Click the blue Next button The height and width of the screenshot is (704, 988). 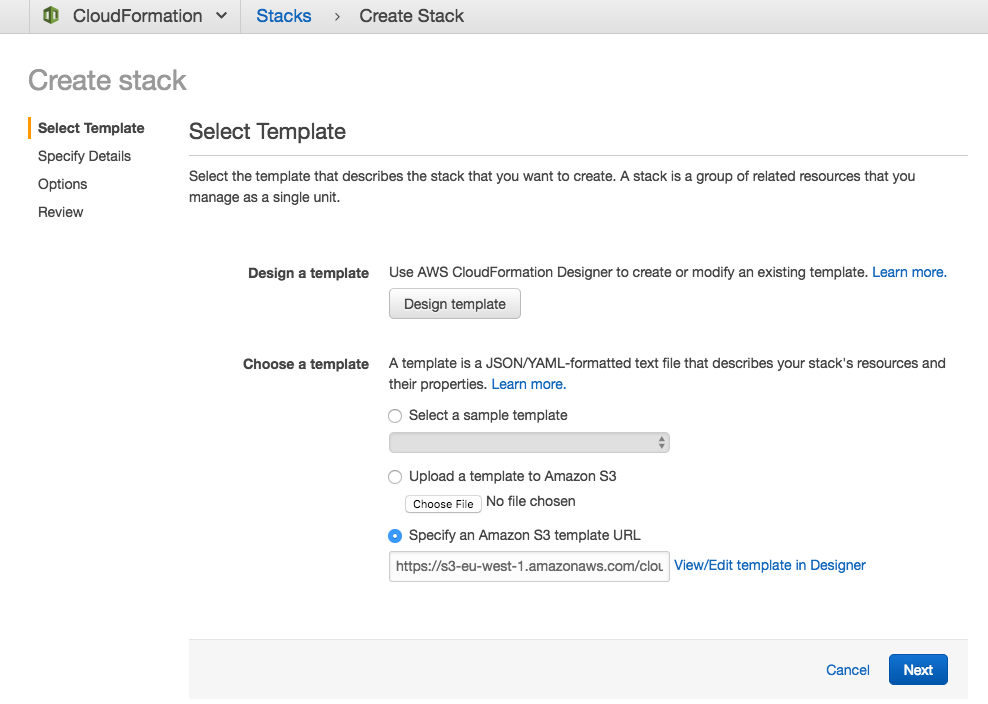pos(918,669)
